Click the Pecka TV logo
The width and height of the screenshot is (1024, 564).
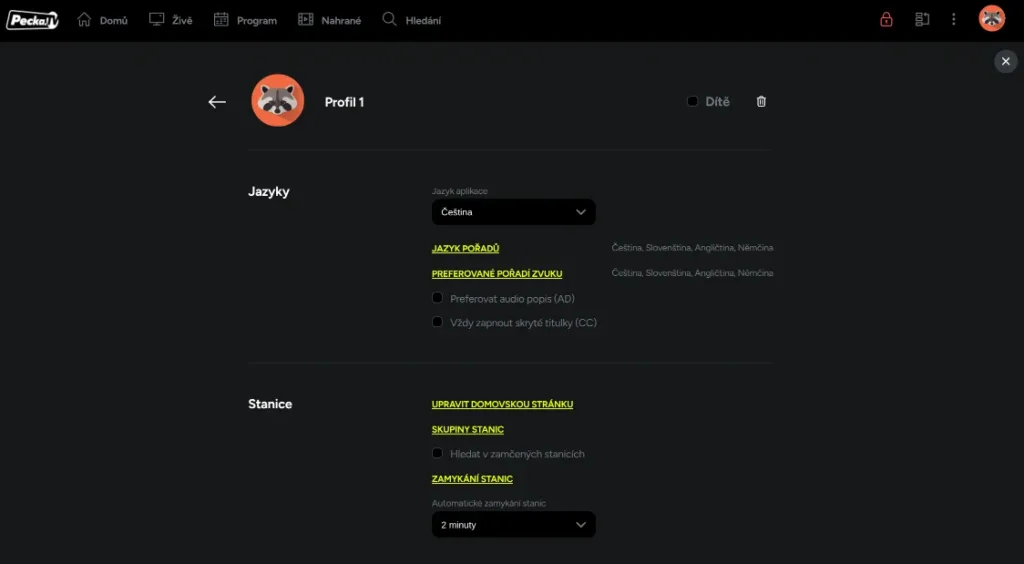point(32,20)
